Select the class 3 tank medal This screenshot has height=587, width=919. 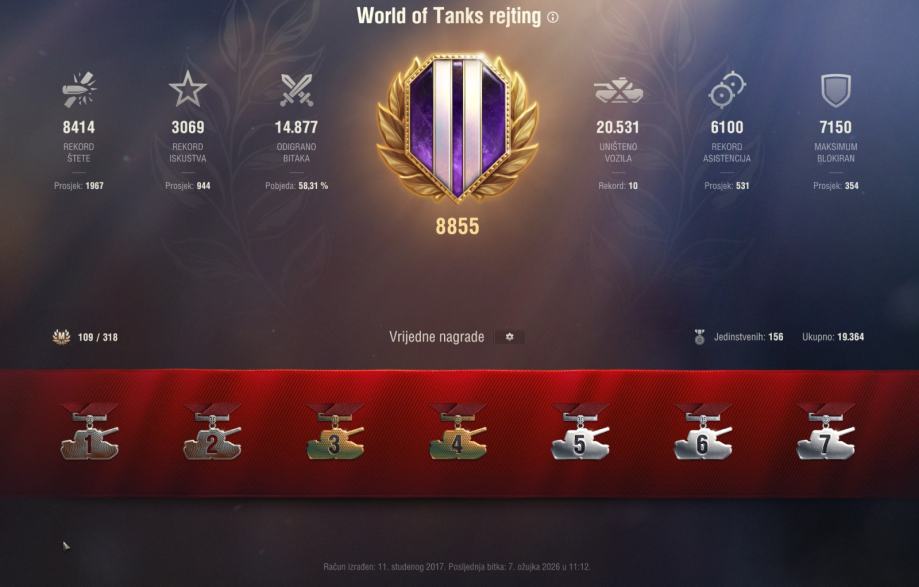(x=335, y=432)
